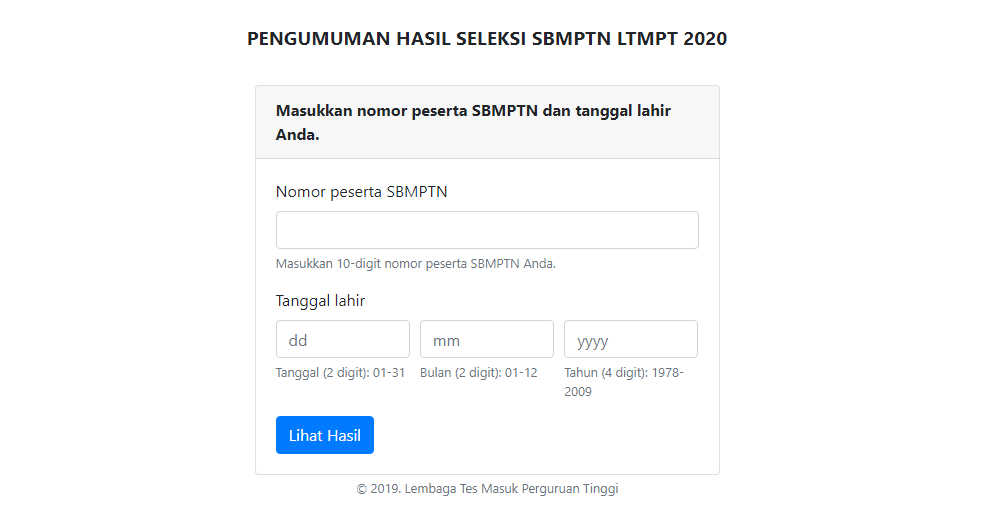Click the "Tanggal lahir" label

coord(320,301)
